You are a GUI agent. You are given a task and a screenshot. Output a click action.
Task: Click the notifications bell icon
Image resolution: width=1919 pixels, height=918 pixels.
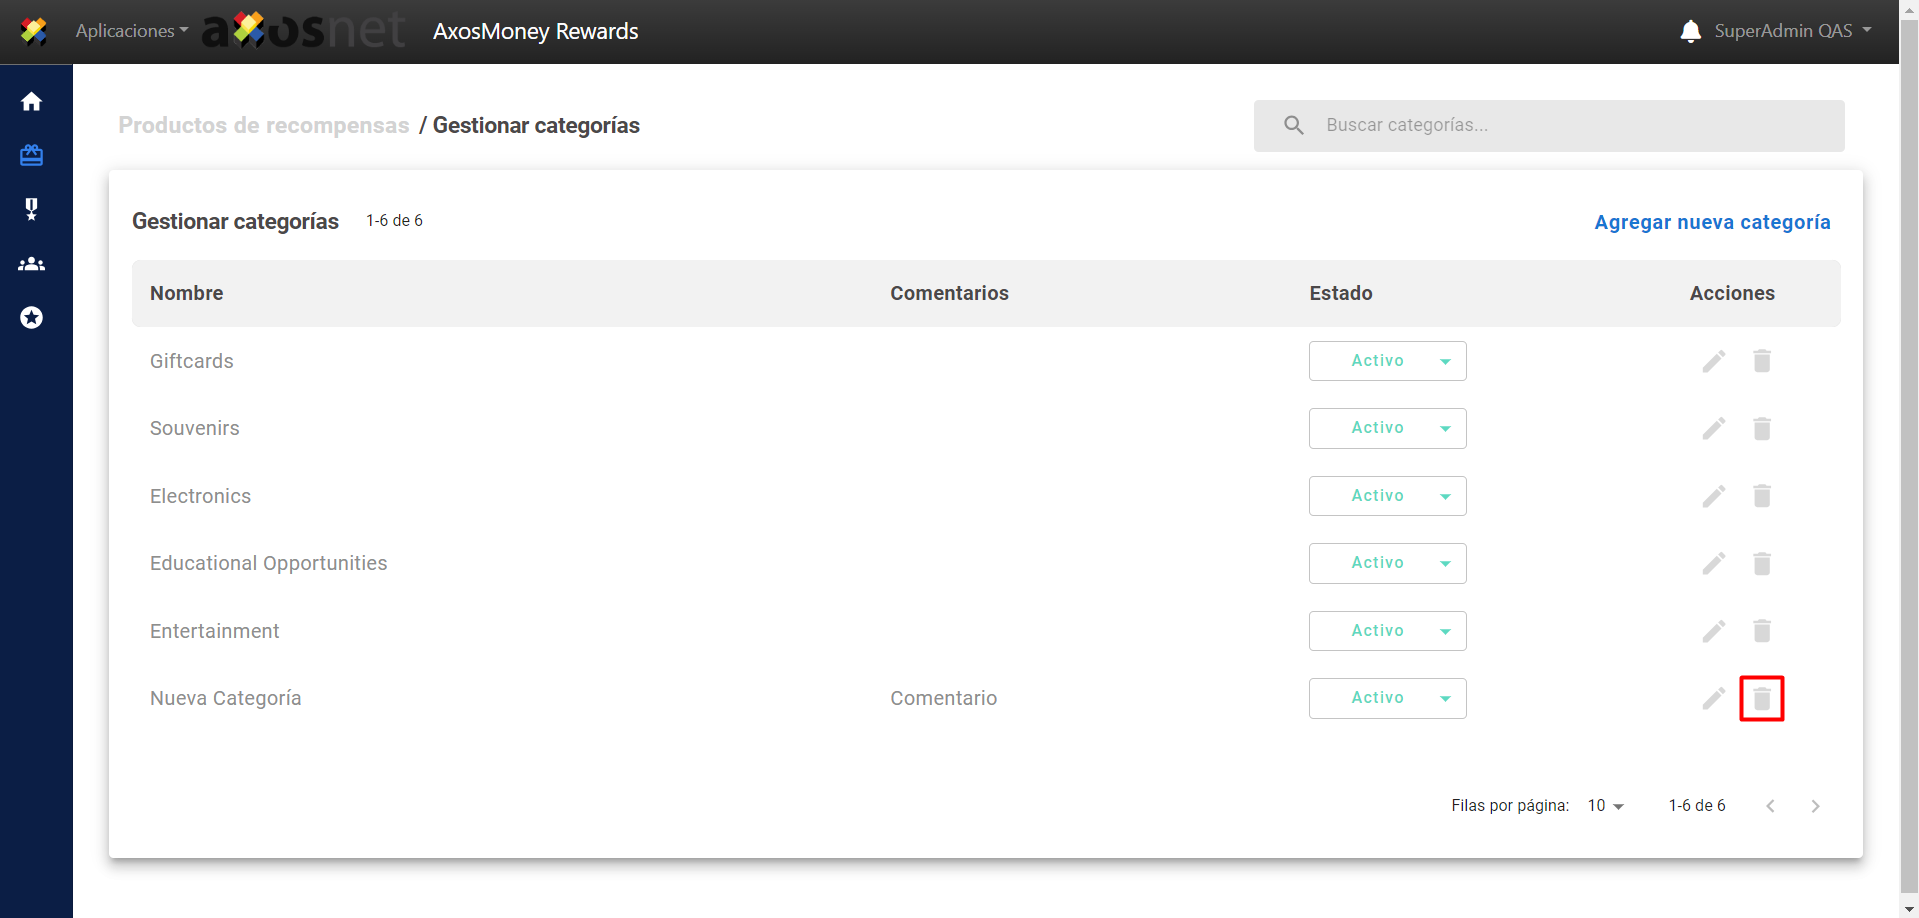[1690, 31]
